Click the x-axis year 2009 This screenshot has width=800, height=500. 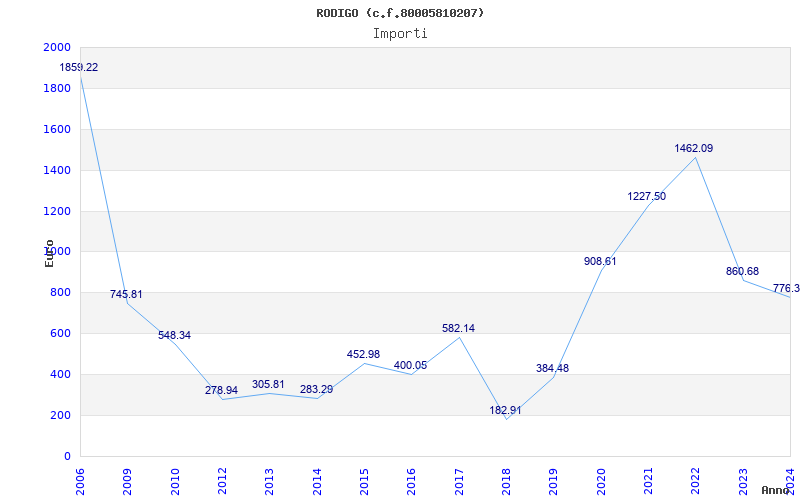click(128, 482)
